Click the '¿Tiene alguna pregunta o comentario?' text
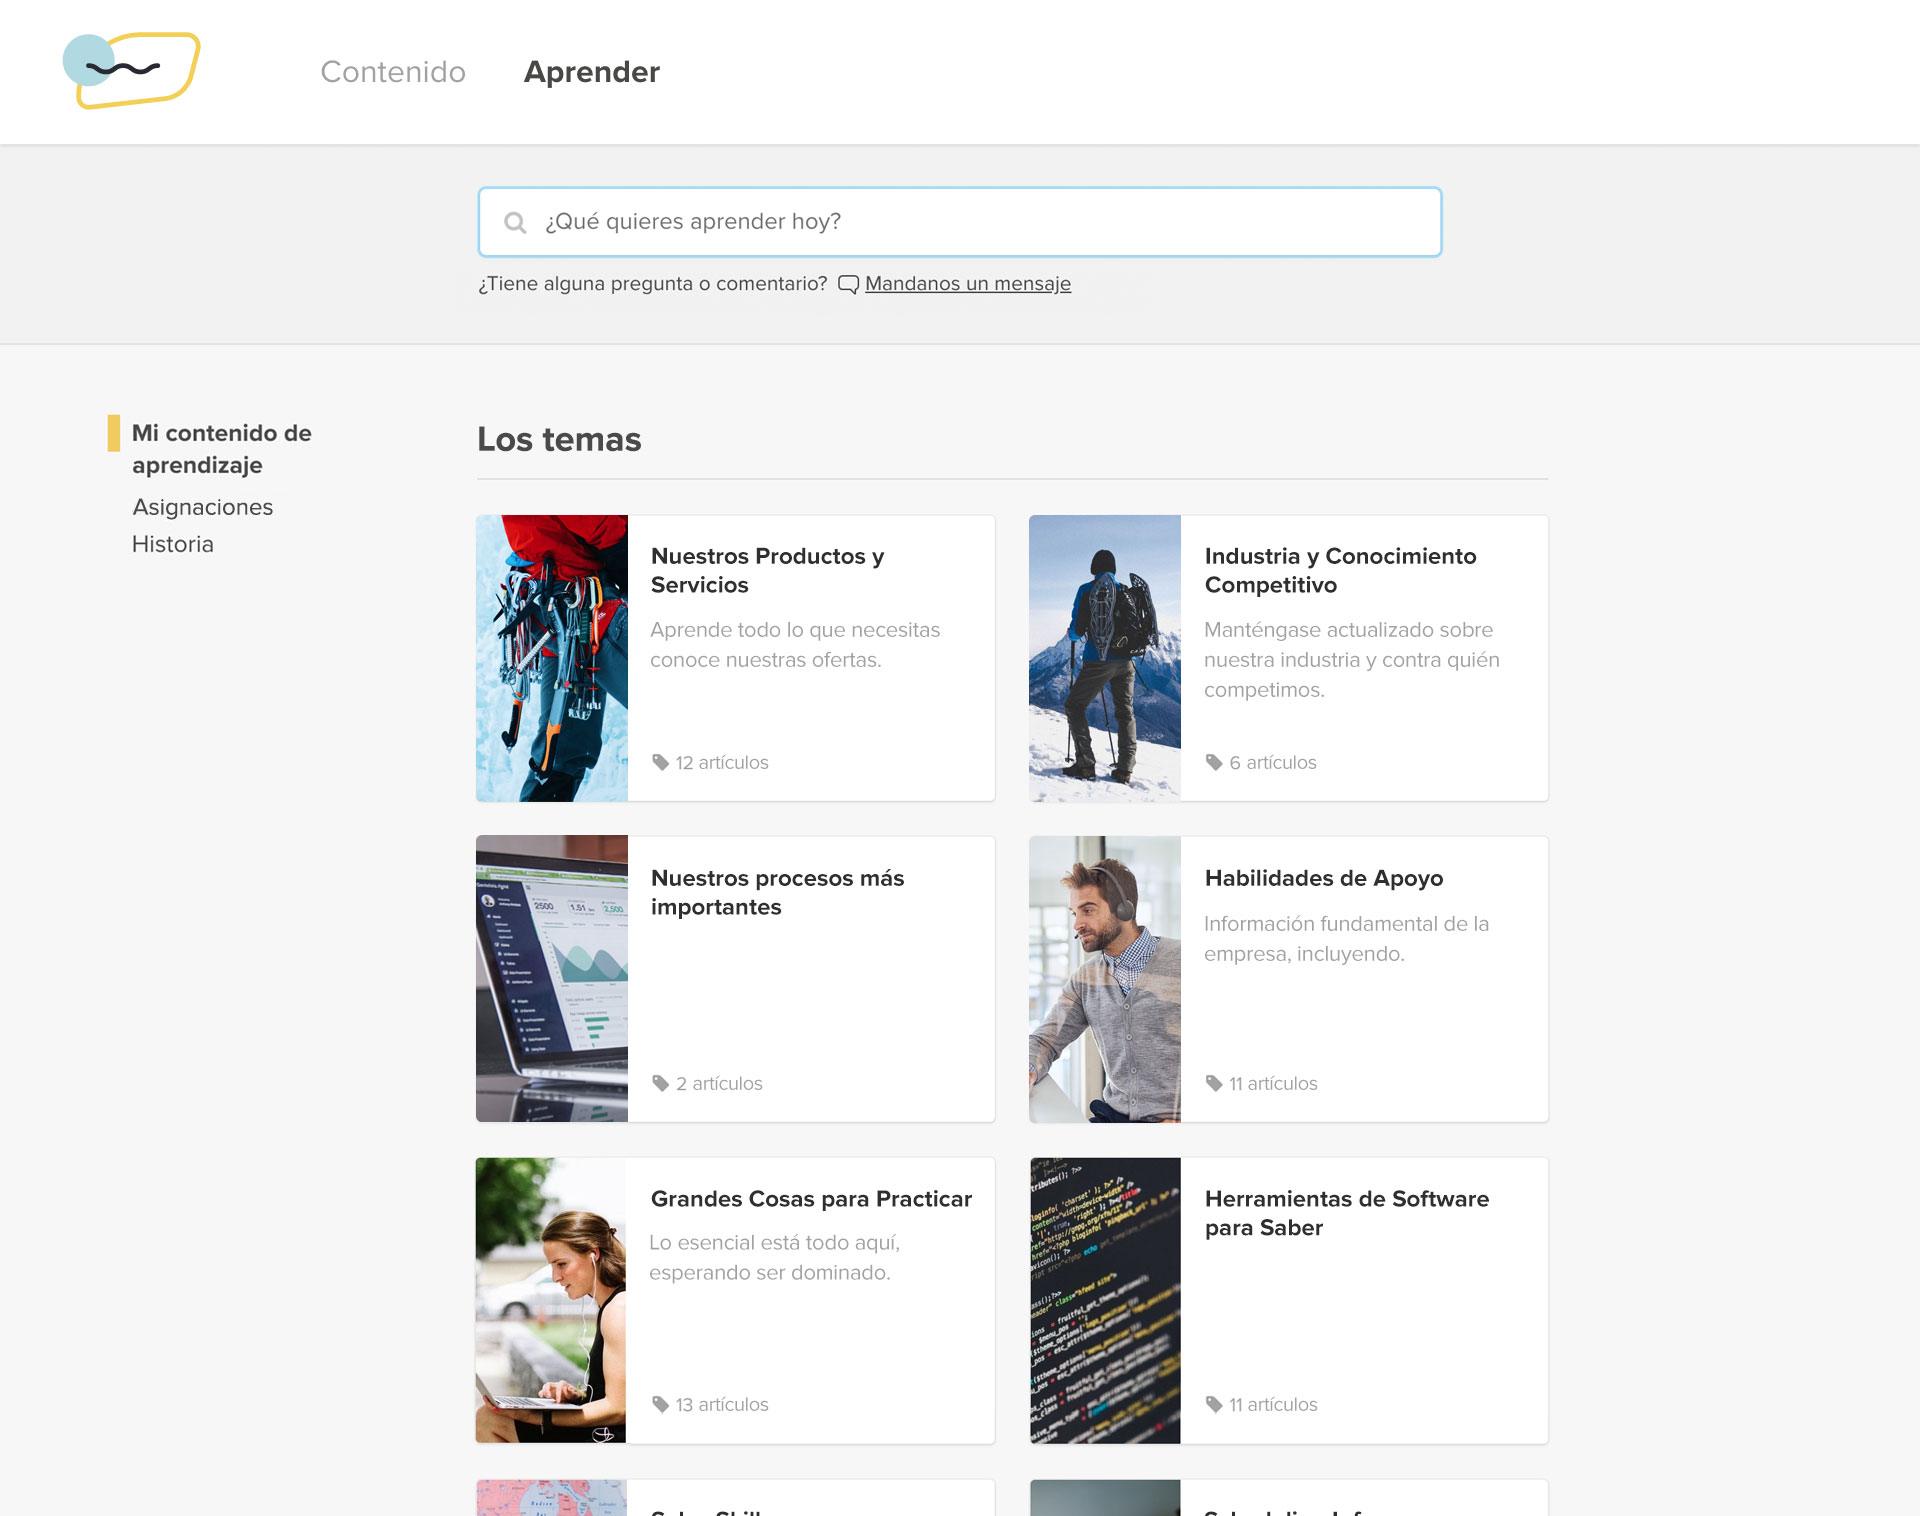The height and width of the screenshot is (1516, 1920). pos(652,284)
